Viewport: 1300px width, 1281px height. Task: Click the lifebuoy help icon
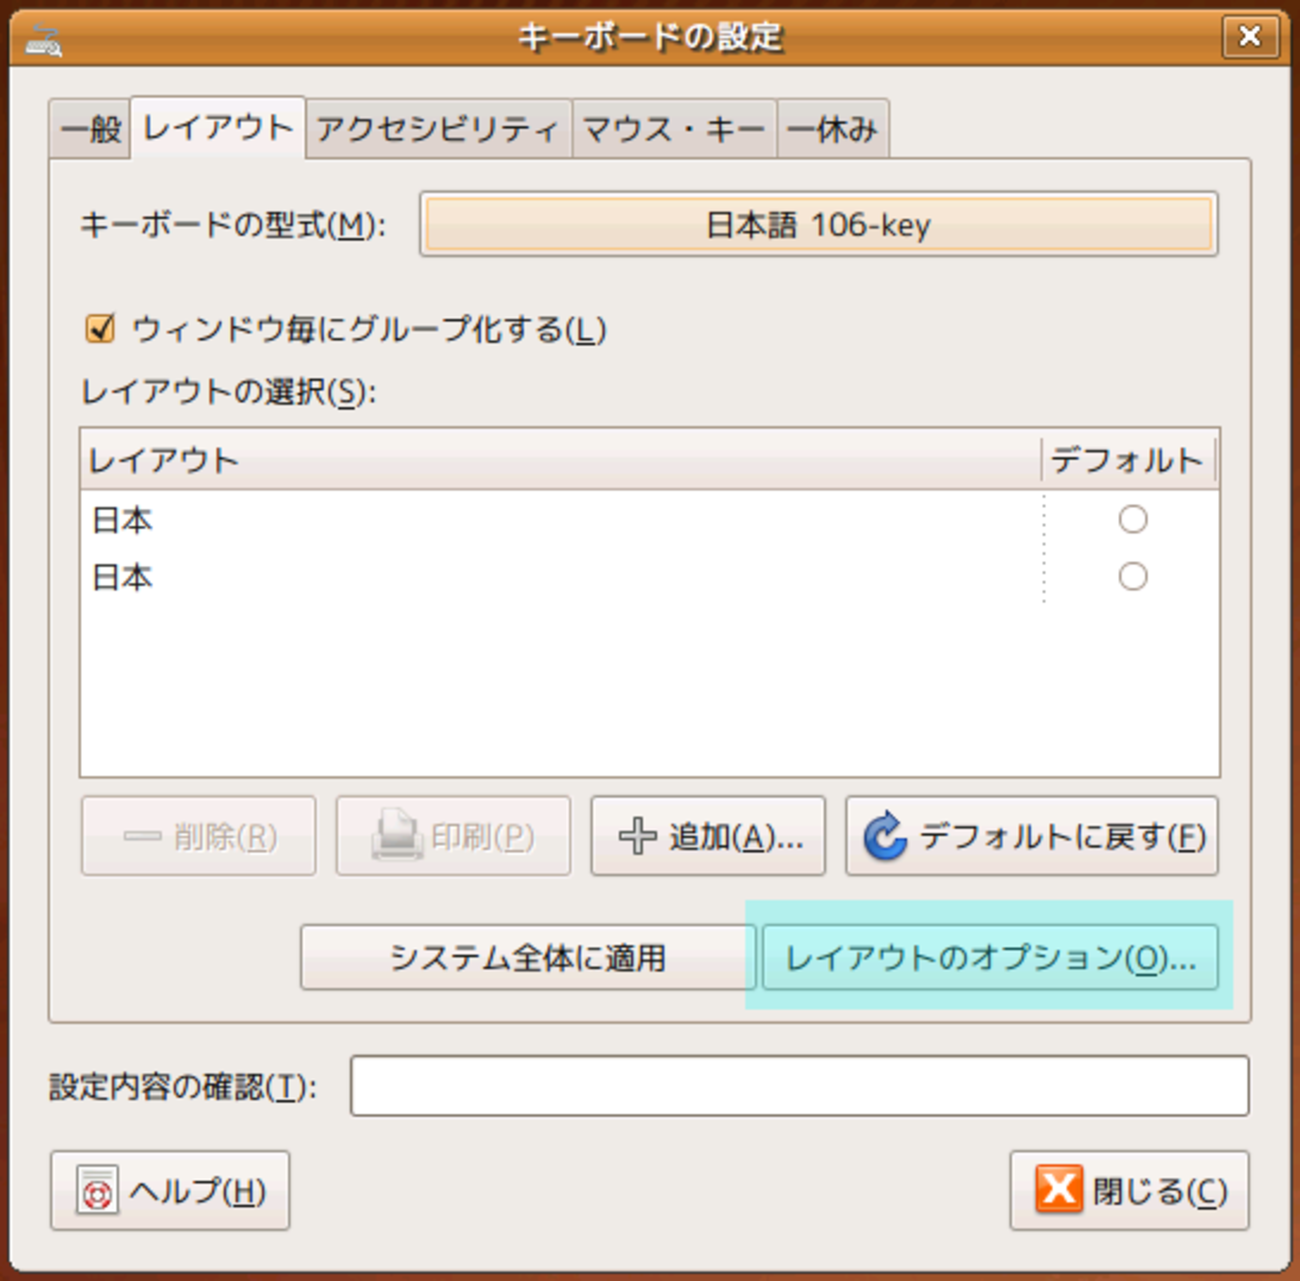pyautogui.click(x=97, y=1191)
